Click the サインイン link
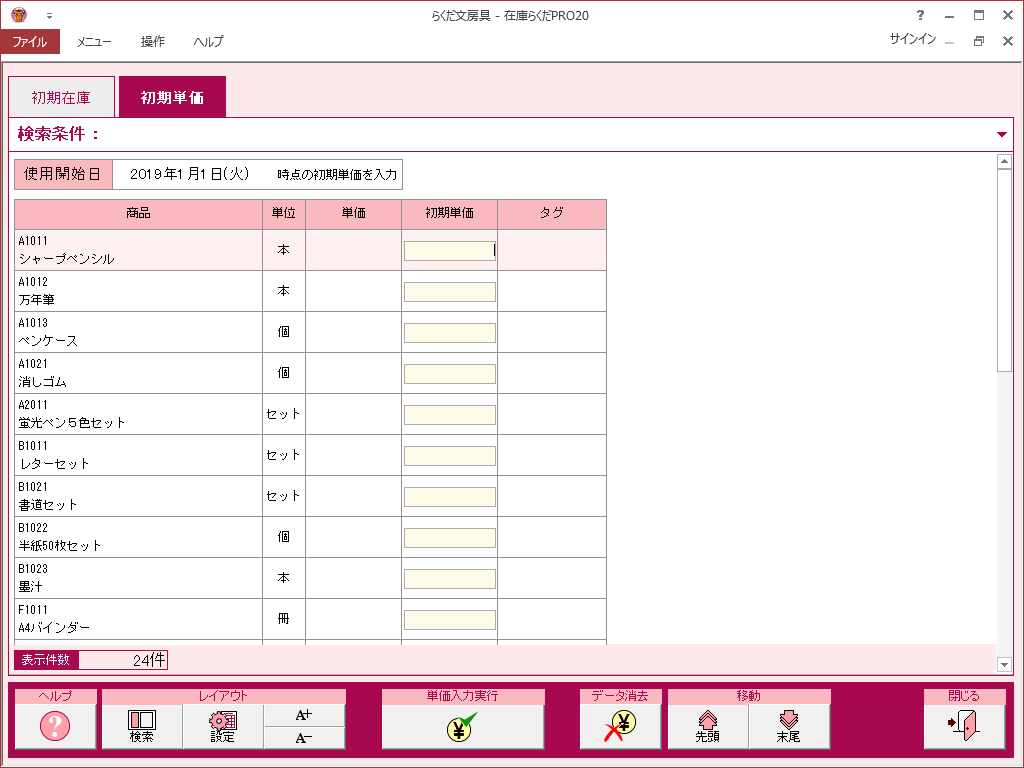The height and width of the screenshot is (768, 1024). point(912,39)
